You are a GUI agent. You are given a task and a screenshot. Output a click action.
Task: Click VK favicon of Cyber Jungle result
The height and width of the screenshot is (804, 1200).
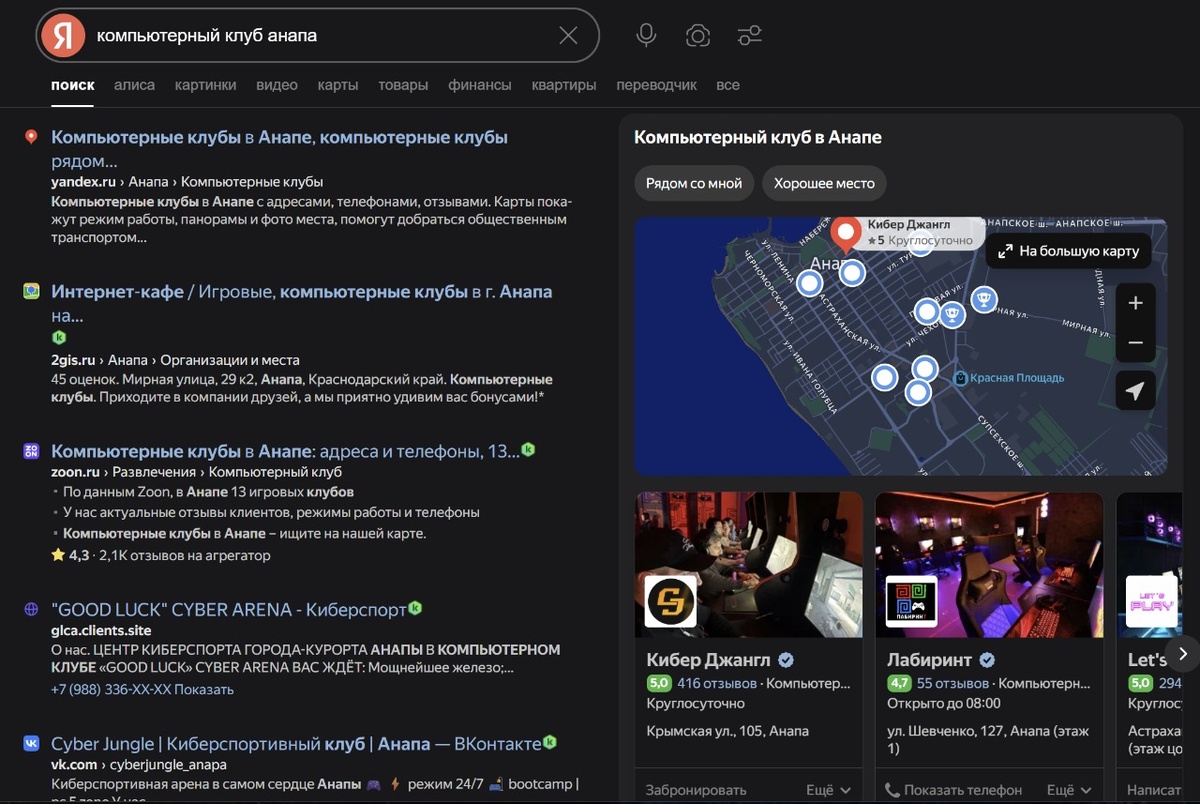click(31, 743)
